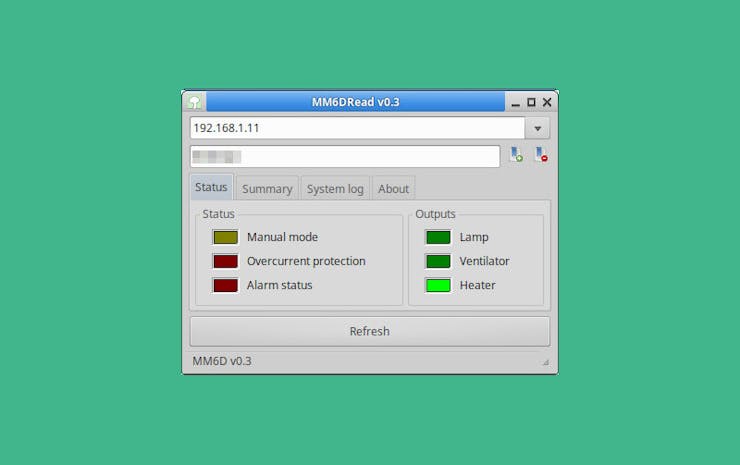The width and height of the screenshot is (740, 465).
Task: Click the MM6DRead v0.3 title bar
Action: tap(355, 102)
